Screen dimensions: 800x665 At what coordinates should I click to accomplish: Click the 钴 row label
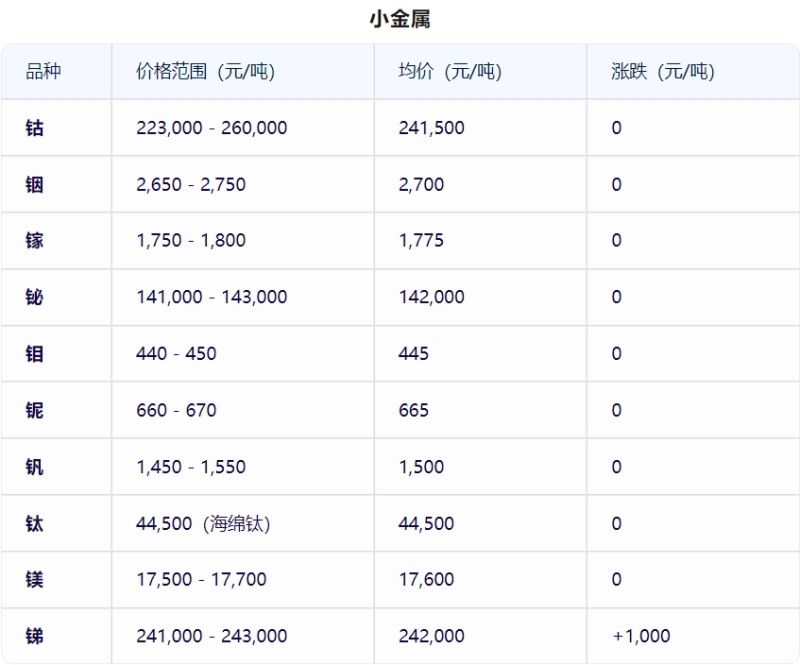pos(35,128)
